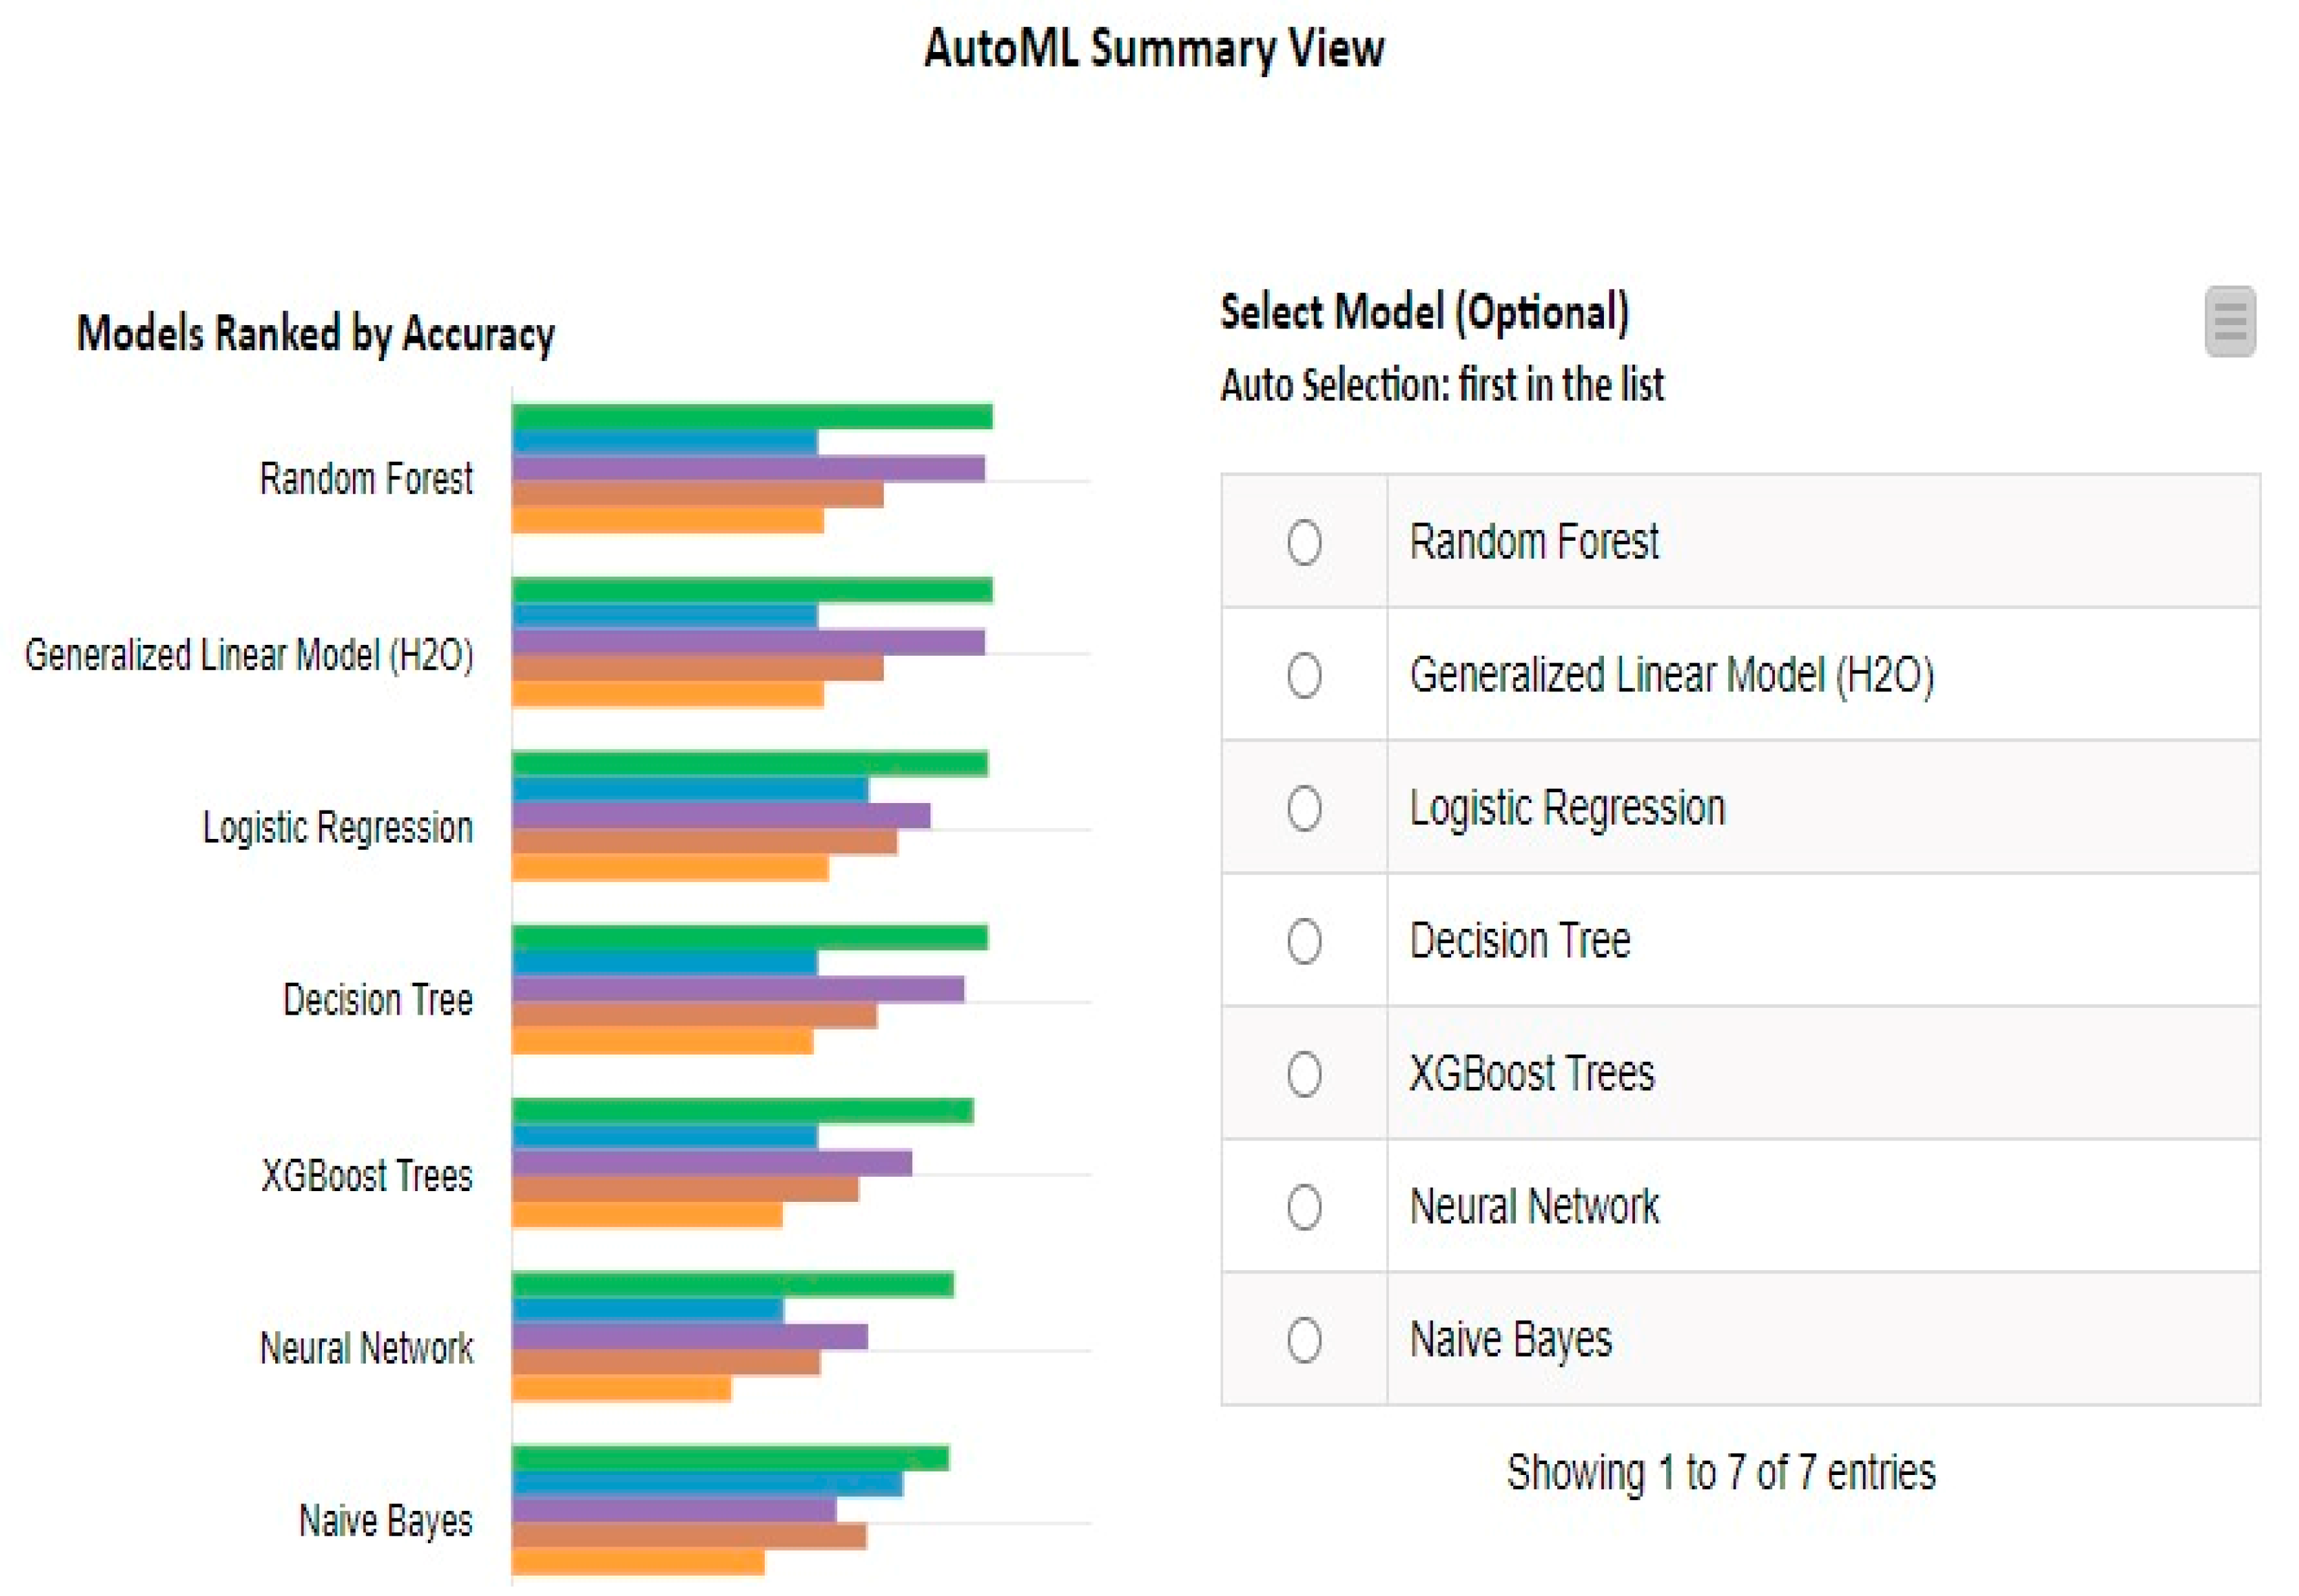This screenshot has width=2299, height=1596.
Task: Click the Showing 1 to 7 entries text
Action: coord(1720,1472)
